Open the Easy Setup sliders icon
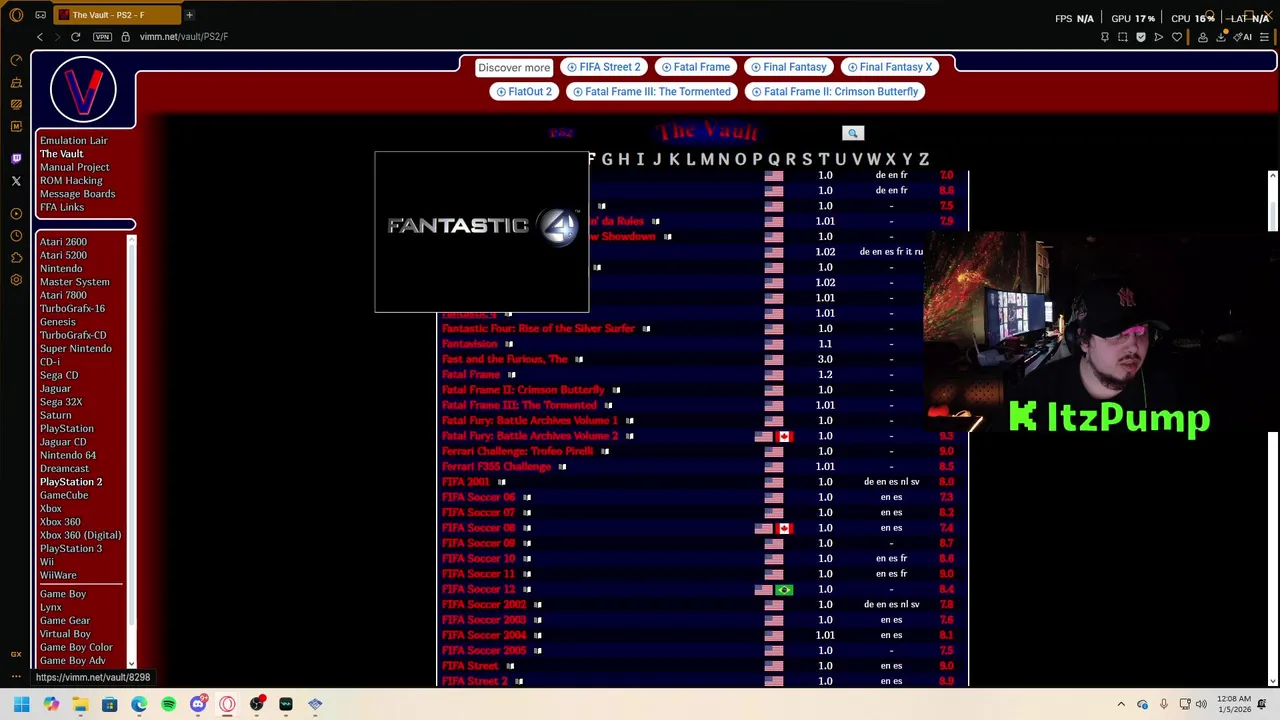 pyautogui.click(x=1265, y=37)
